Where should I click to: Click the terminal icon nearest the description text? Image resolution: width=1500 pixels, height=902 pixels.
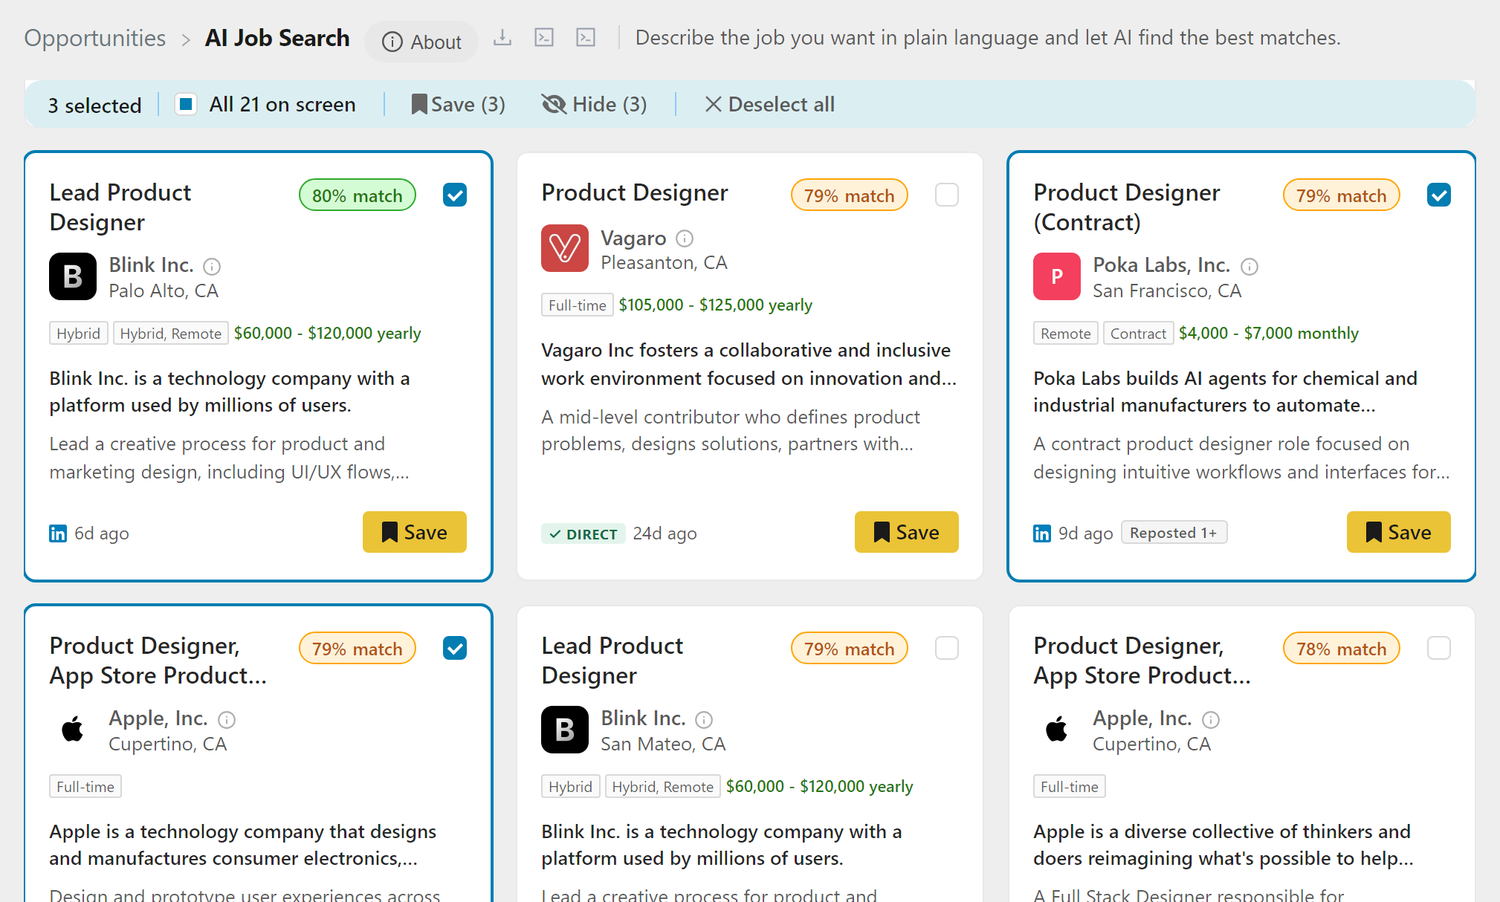[x=586, y=38]
